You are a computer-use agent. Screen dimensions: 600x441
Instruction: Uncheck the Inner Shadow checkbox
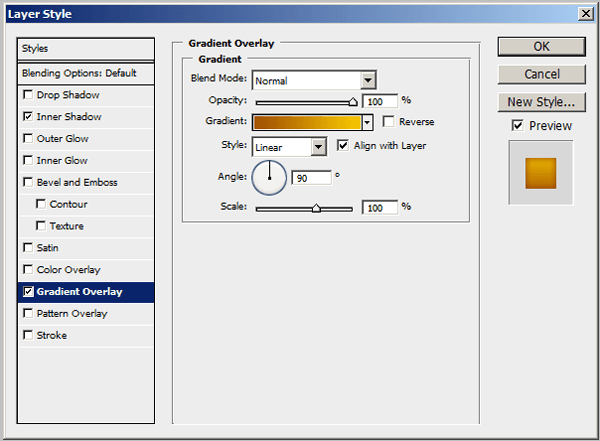pos(28,116)
